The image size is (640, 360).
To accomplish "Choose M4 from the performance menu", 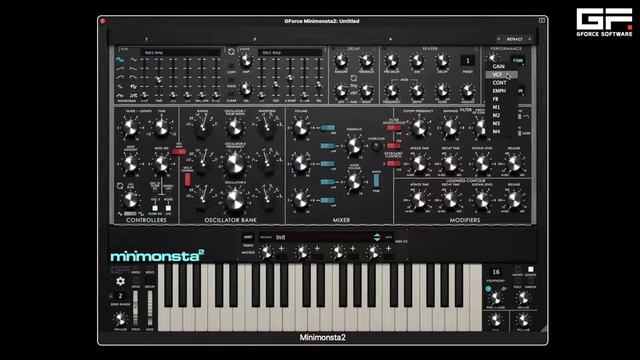I will pos(496,131).
